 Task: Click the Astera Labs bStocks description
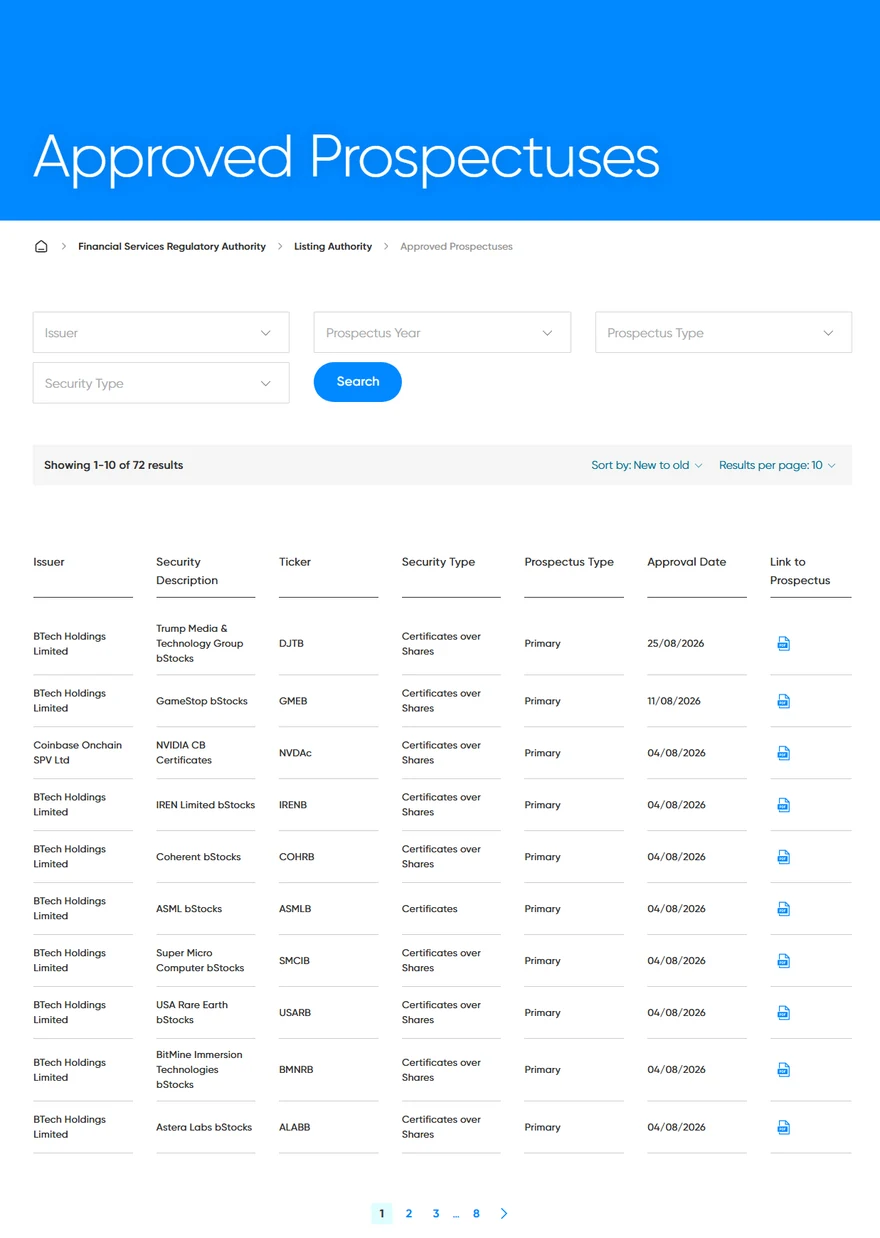point(204,1127)
